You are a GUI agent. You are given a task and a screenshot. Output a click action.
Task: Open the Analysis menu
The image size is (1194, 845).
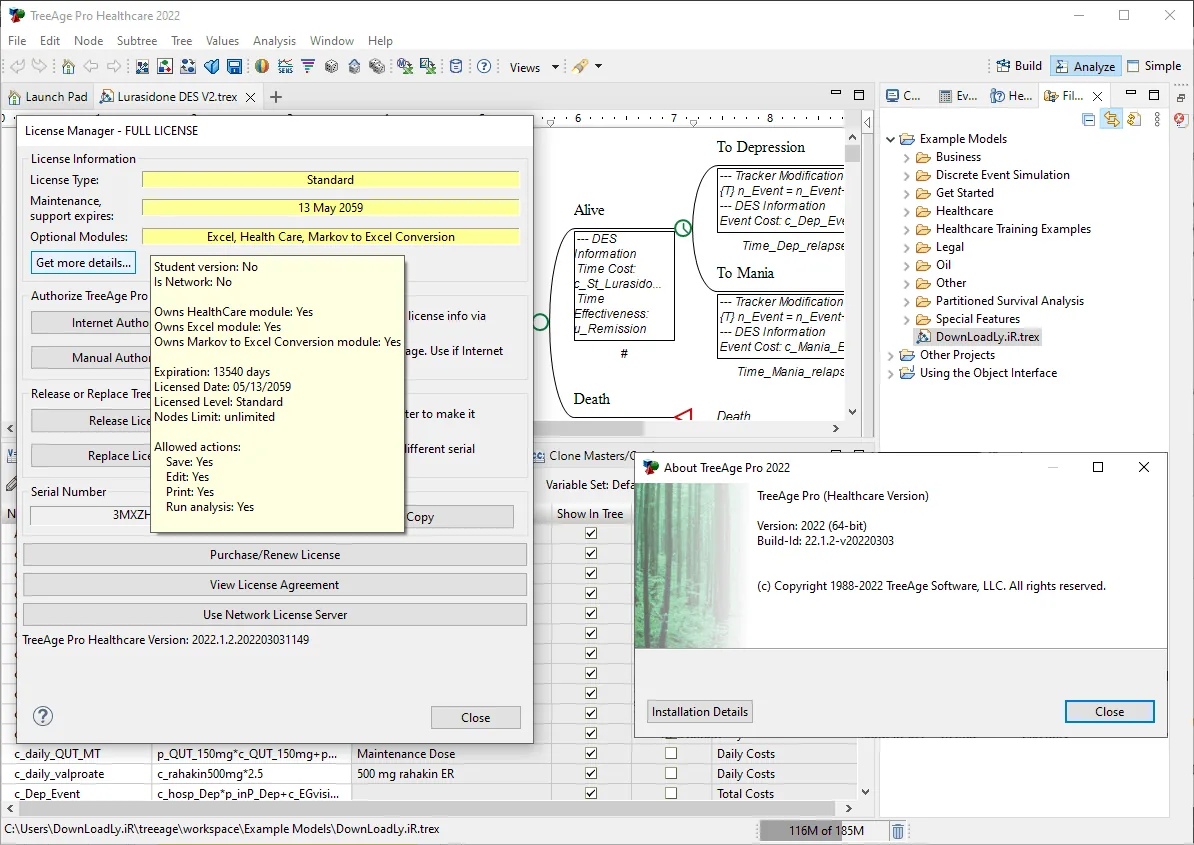point(274,40)
